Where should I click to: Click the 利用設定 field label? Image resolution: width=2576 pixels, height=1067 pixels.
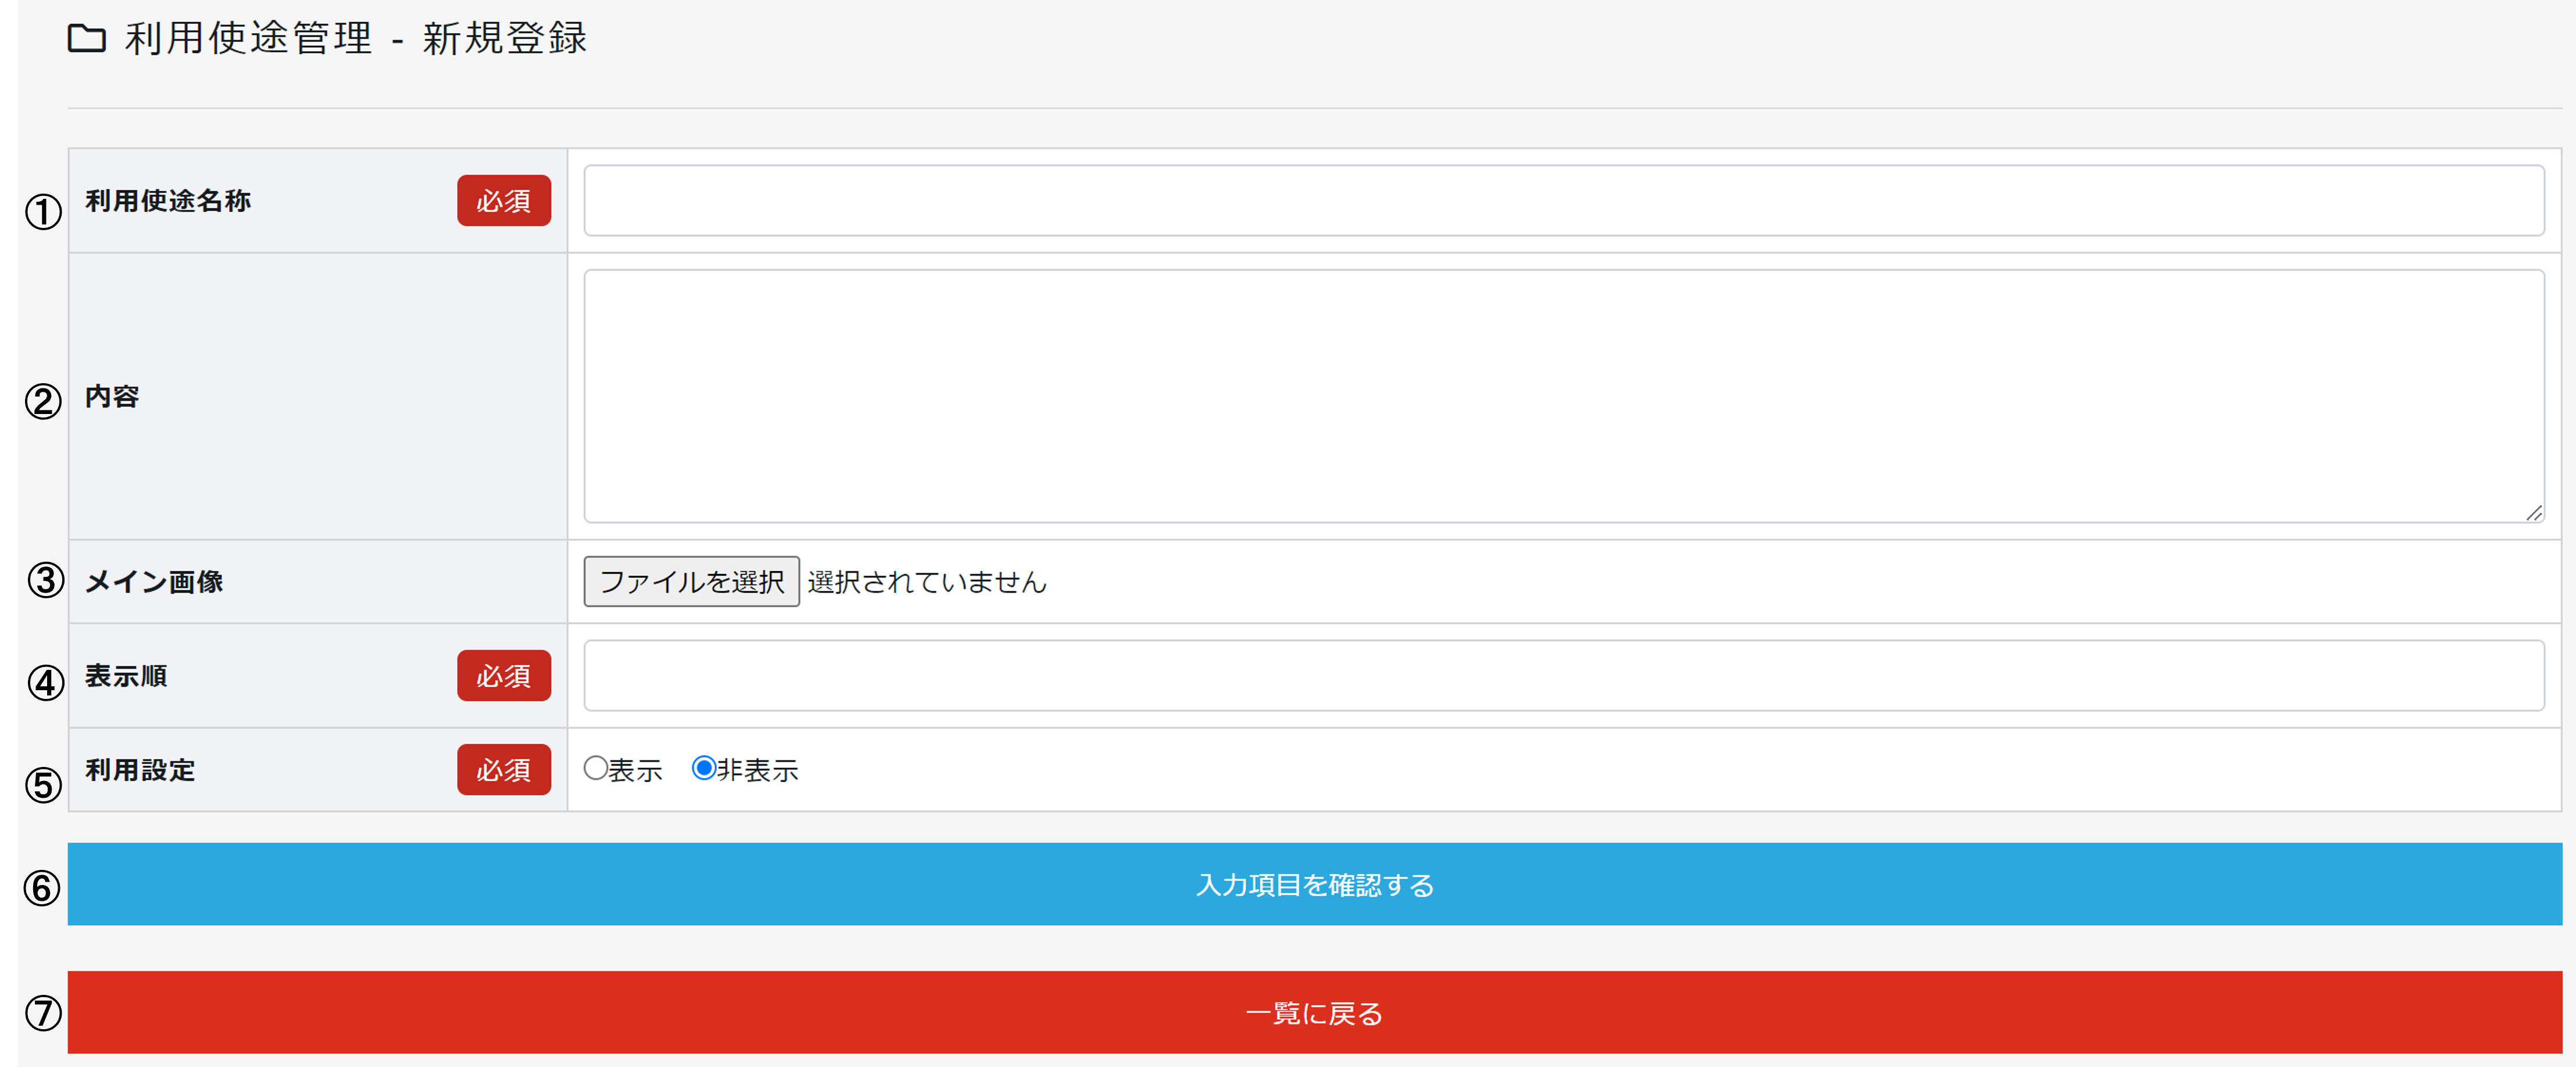[x=140, y=770]
